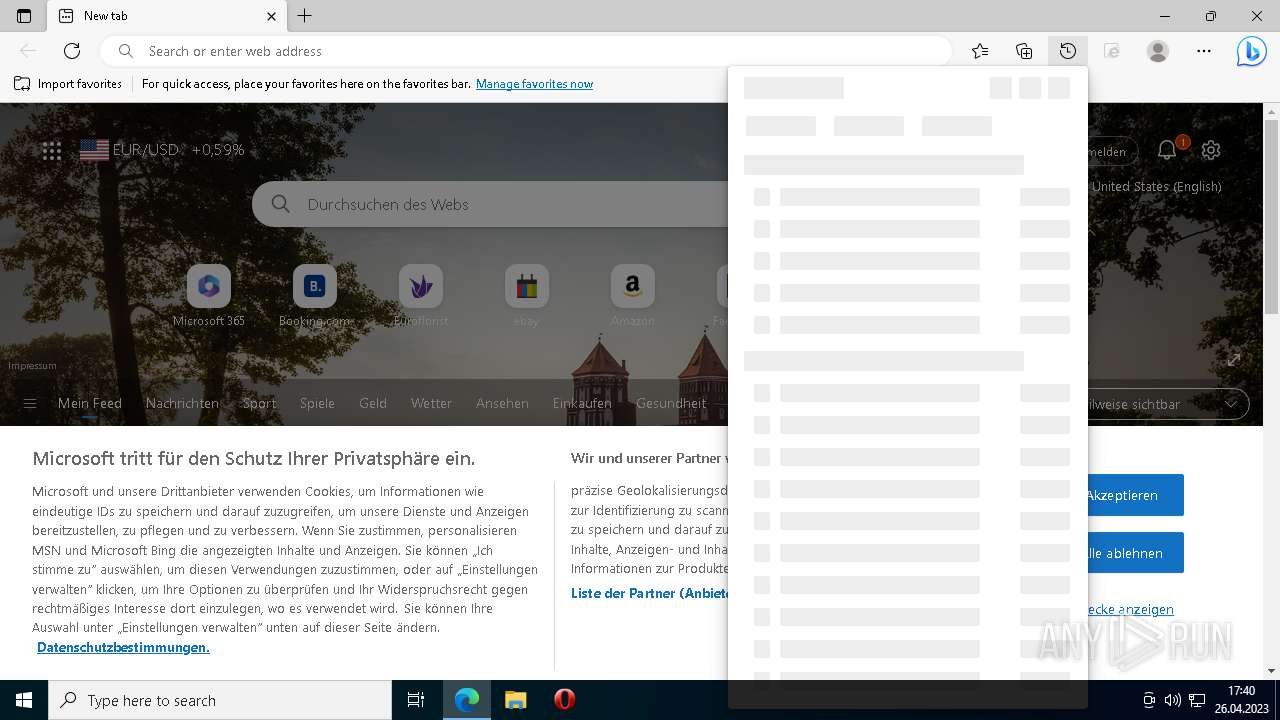Select the Wetter tab
Screen dimensions: 1280x720
(431, 404)
